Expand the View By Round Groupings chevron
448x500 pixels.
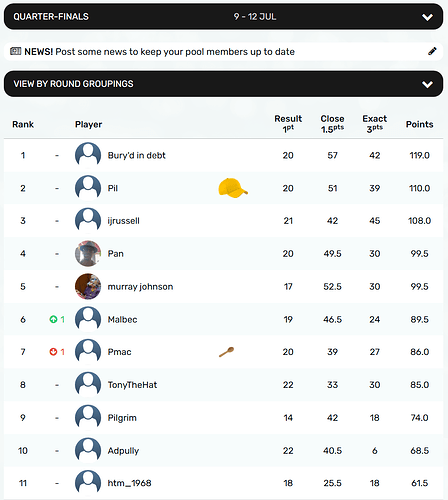[x=427, y=84]
